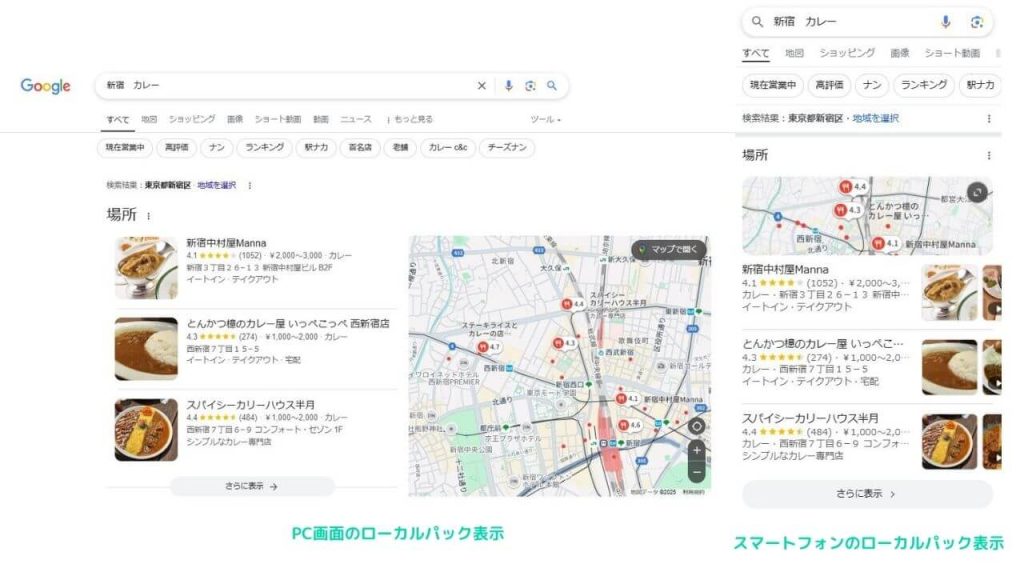Open 新宿中村屋Manna listing on PC

226,243
